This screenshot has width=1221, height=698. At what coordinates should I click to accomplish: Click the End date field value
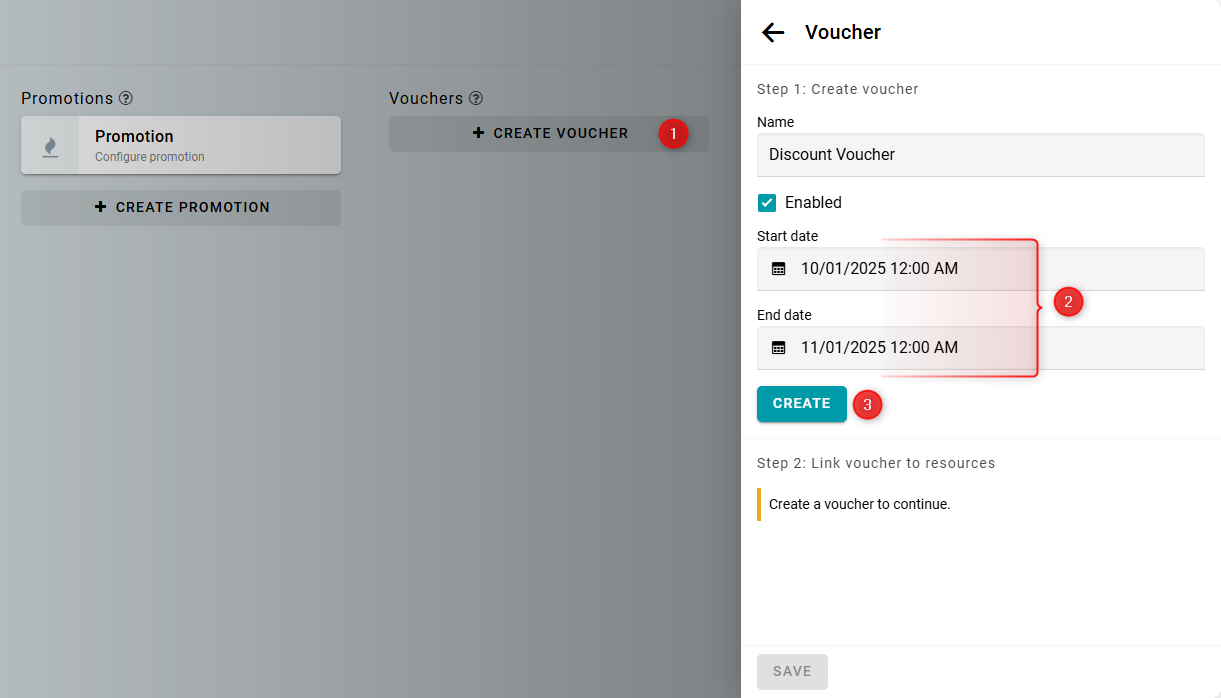(x=879, y=348)
